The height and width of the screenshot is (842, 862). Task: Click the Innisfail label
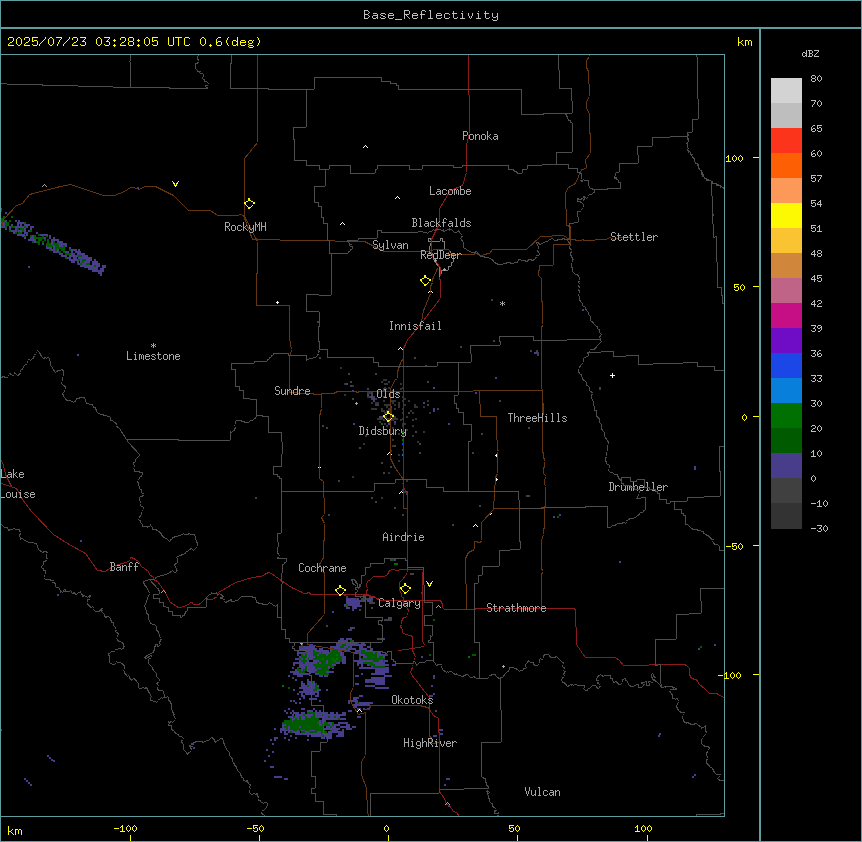pyautogui.click(x=415, y=326)
